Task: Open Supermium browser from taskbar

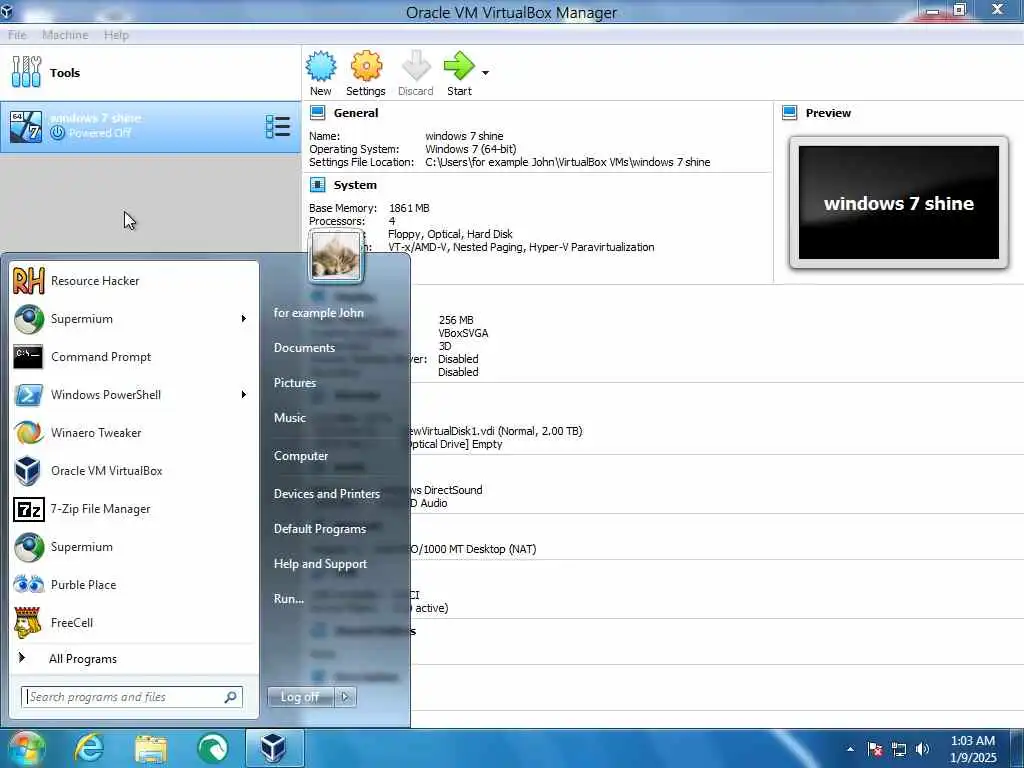Action: 212,748
